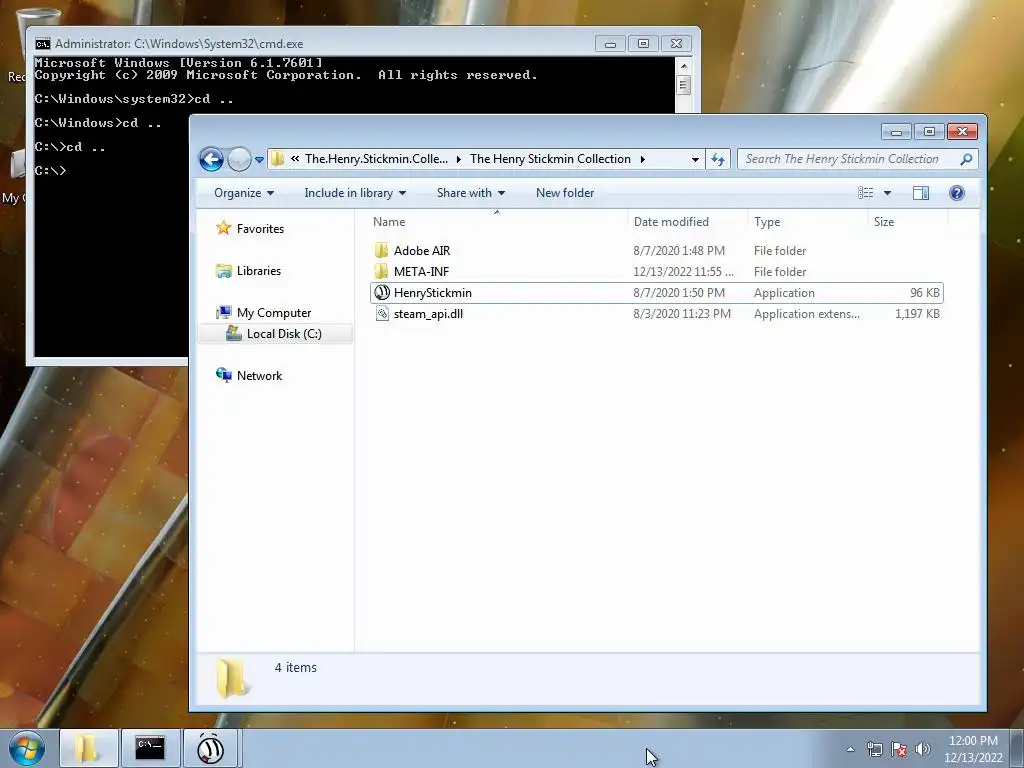Open the More view options dropdown arrow
Image resolution: width=1024 pixels, height=768 pixels.
[888, 193]
